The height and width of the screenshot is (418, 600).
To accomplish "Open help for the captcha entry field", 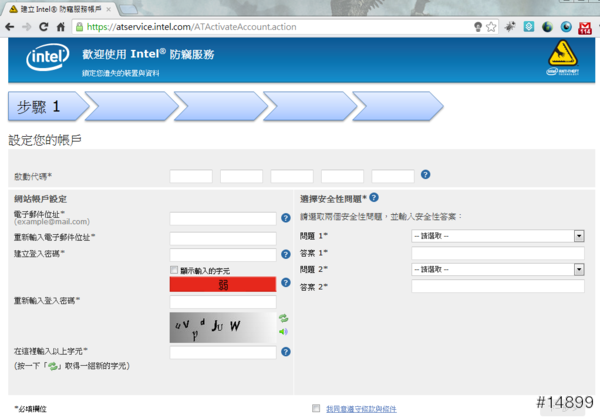I will click(285, 352).
